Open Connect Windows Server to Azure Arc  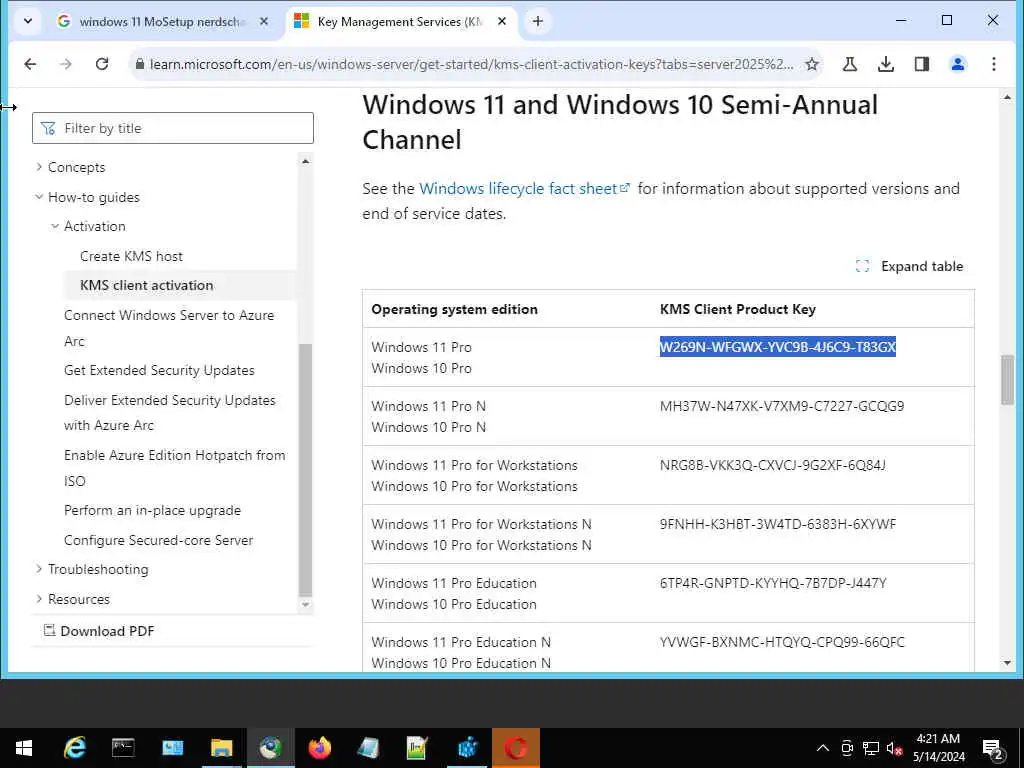tap(169, 328)
